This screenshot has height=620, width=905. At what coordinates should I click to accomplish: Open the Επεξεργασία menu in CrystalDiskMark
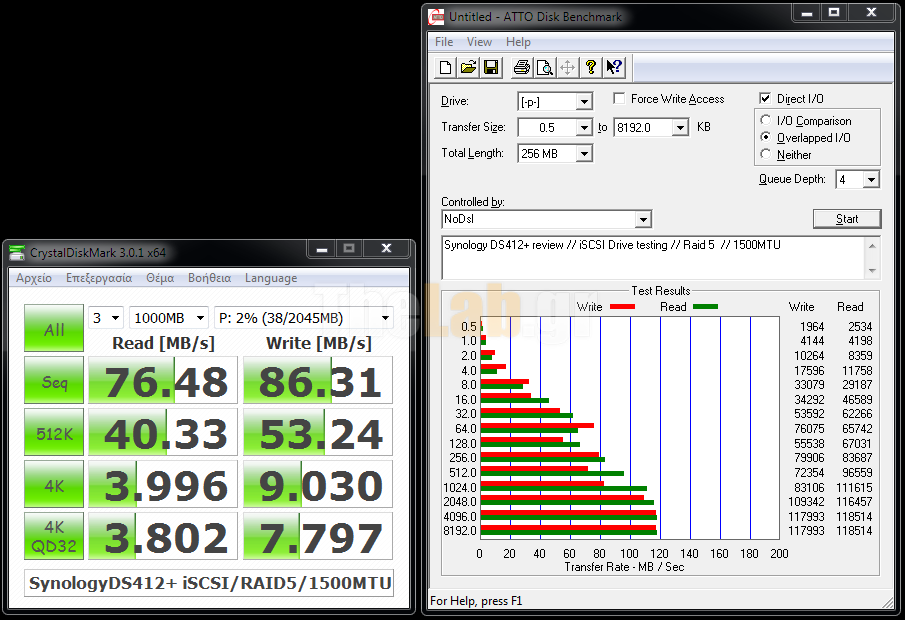pos(99,278)
